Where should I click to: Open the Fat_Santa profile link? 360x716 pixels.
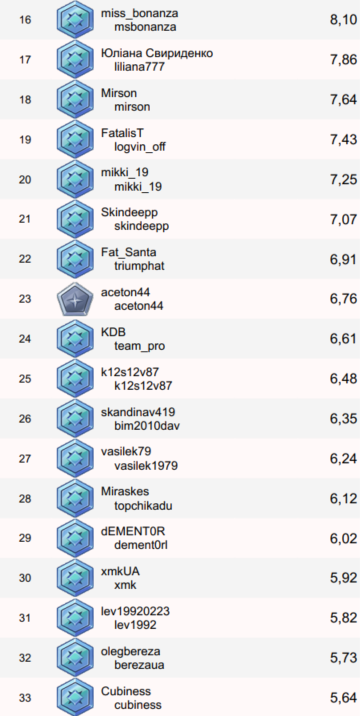128,252
